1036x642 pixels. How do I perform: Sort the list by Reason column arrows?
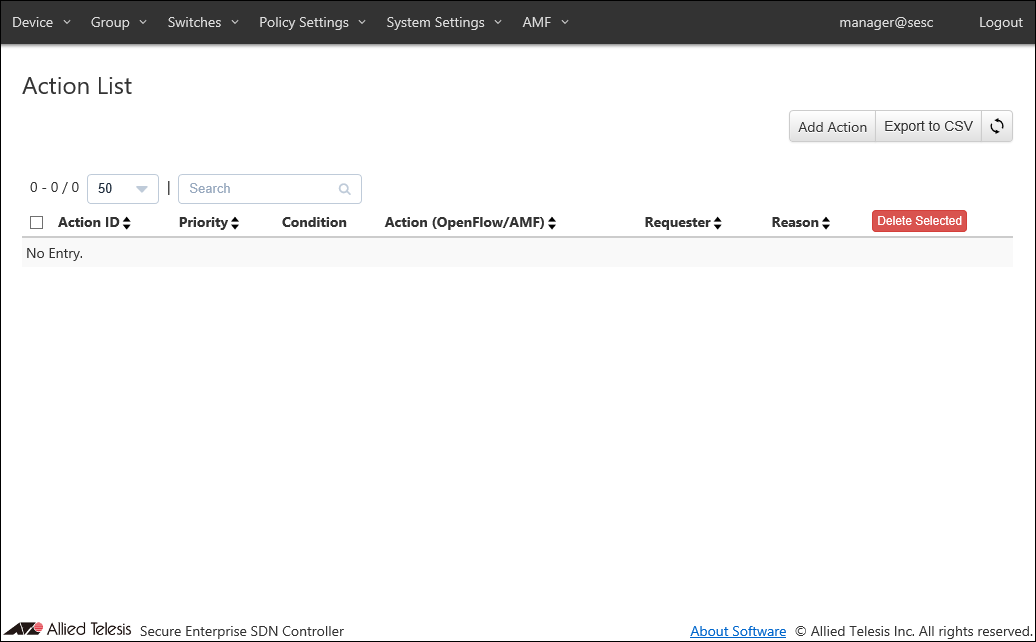click(x=826, y=223)
